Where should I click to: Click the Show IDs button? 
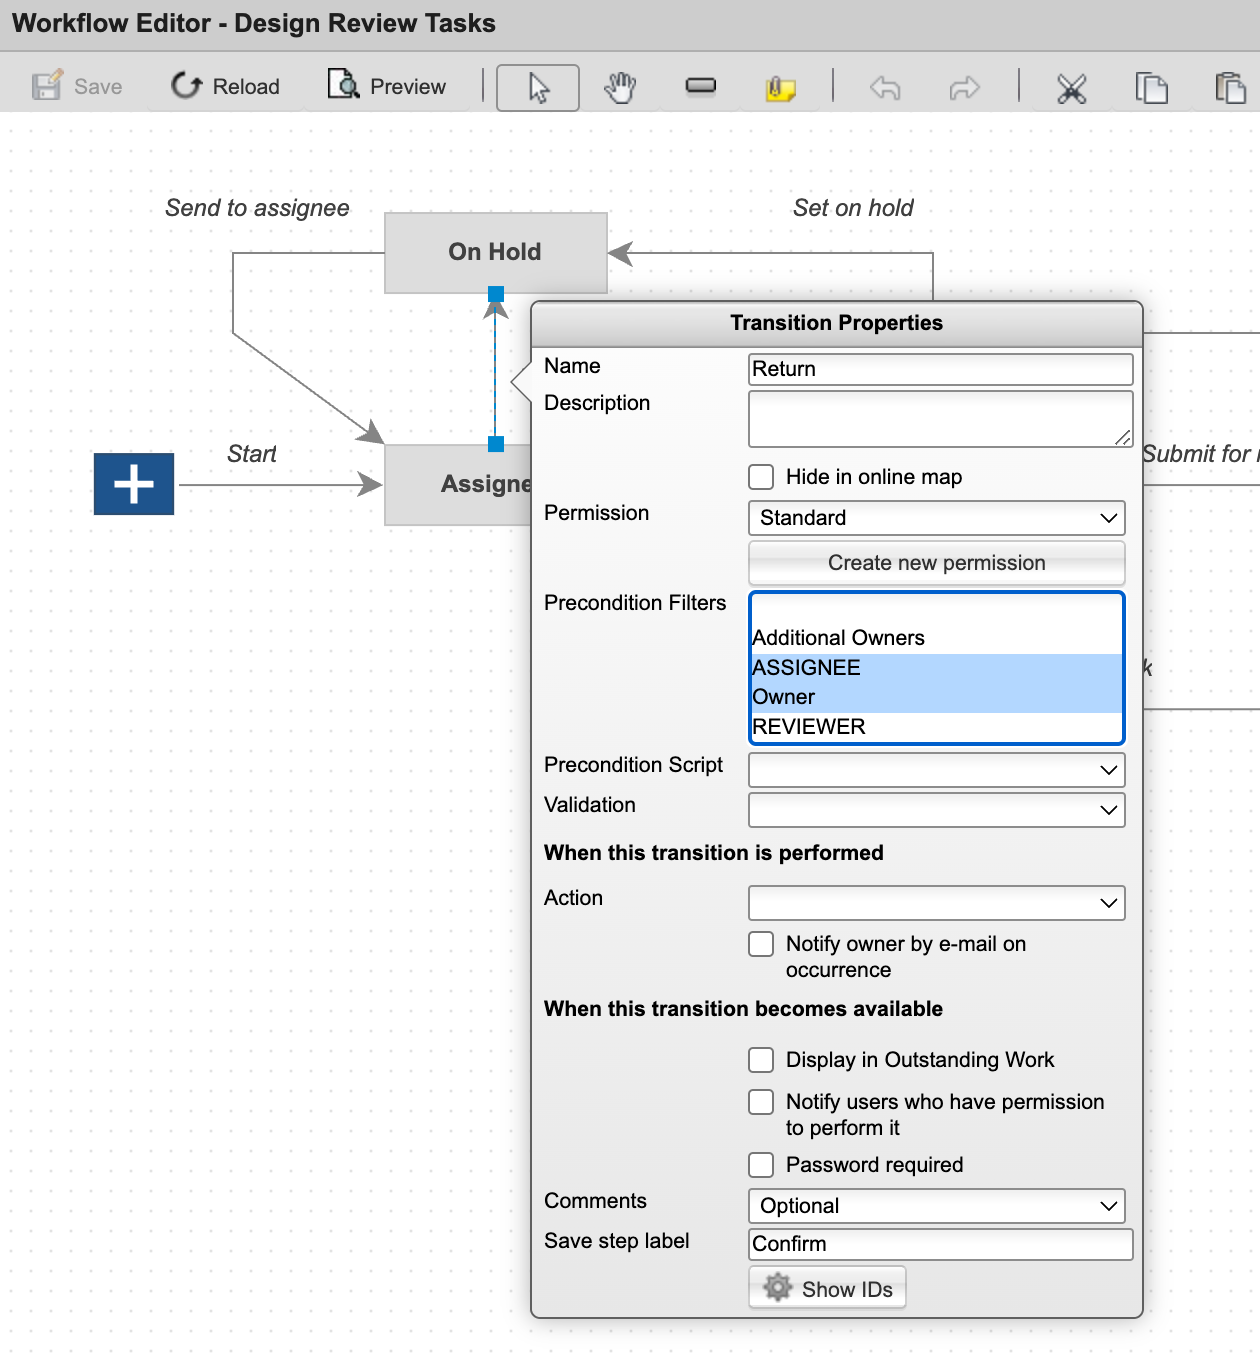[x=828, y=1289]
